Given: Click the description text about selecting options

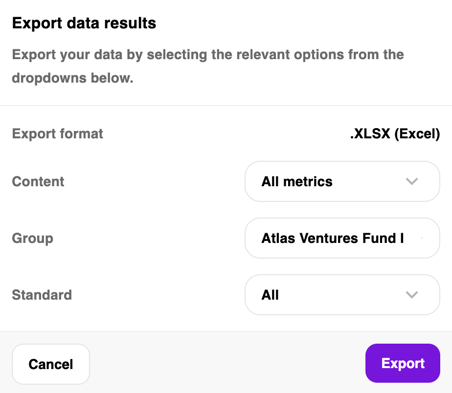Looking at the screenshot, I should 208,66.
